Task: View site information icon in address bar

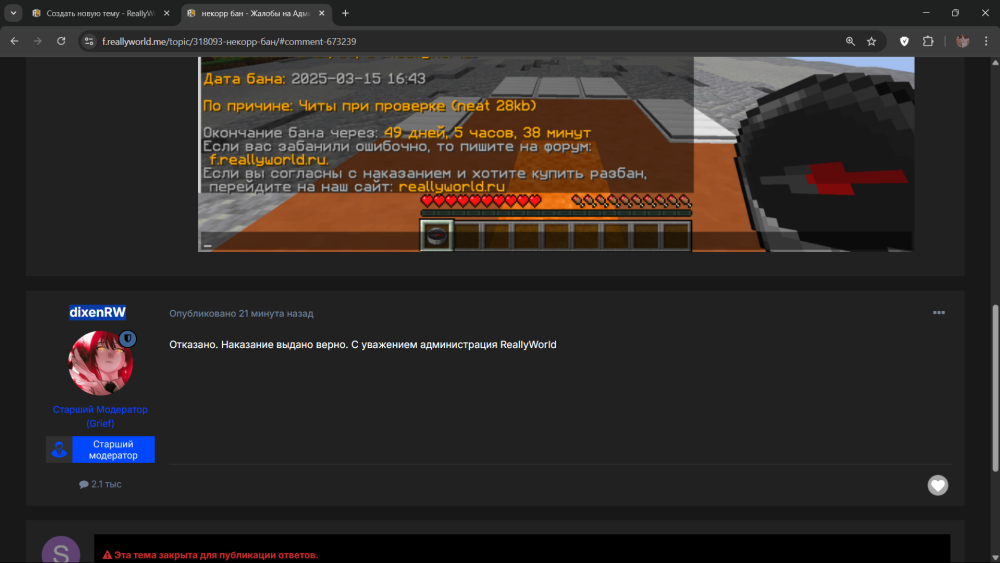Action: click(x=89, y=41)
